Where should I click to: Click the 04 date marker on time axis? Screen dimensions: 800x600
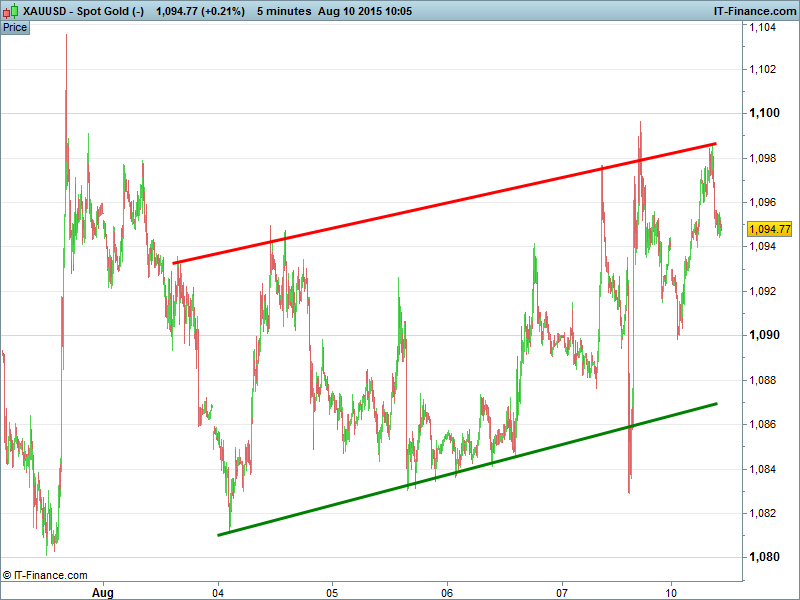click(x=218, y=592)
